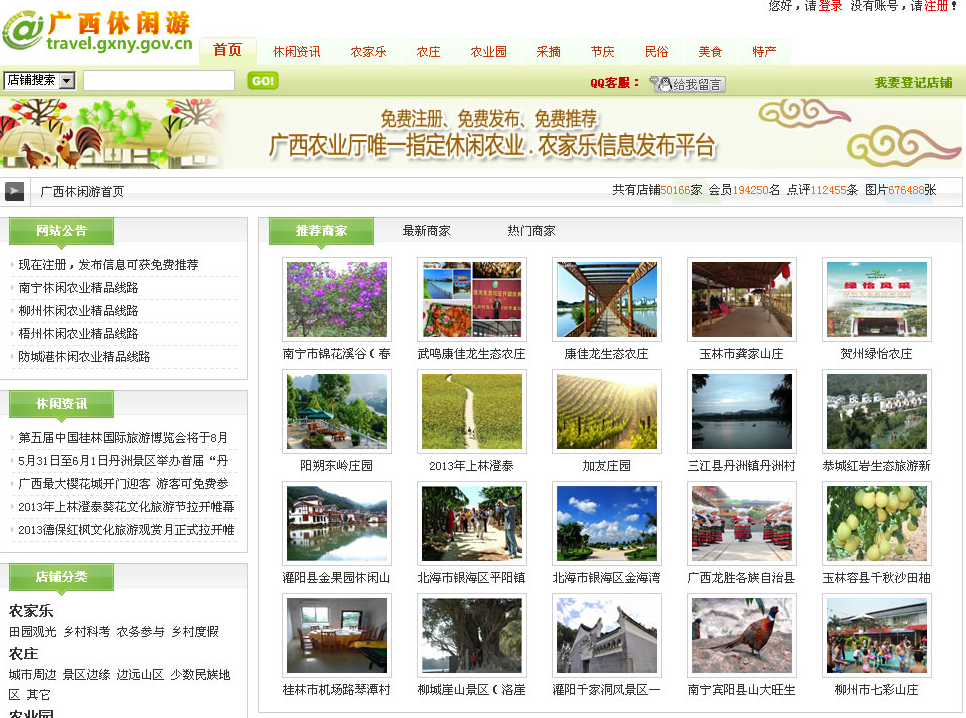The width and height of the screenshot is (966, 718).
Task: Click the QQ 给我留言 penguin icon
Action: [688, 84]
